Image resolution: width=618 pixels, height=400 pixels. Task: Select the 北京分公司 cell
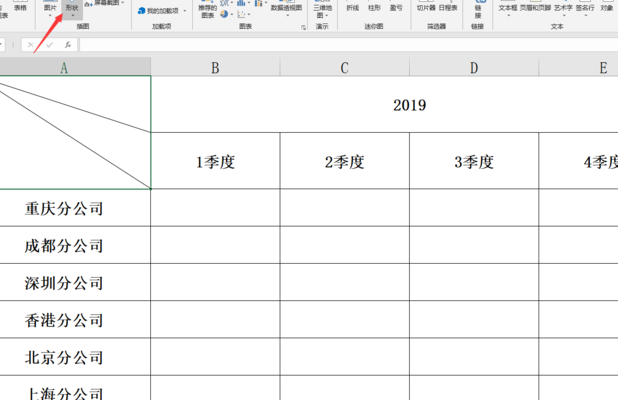point(75,357)
